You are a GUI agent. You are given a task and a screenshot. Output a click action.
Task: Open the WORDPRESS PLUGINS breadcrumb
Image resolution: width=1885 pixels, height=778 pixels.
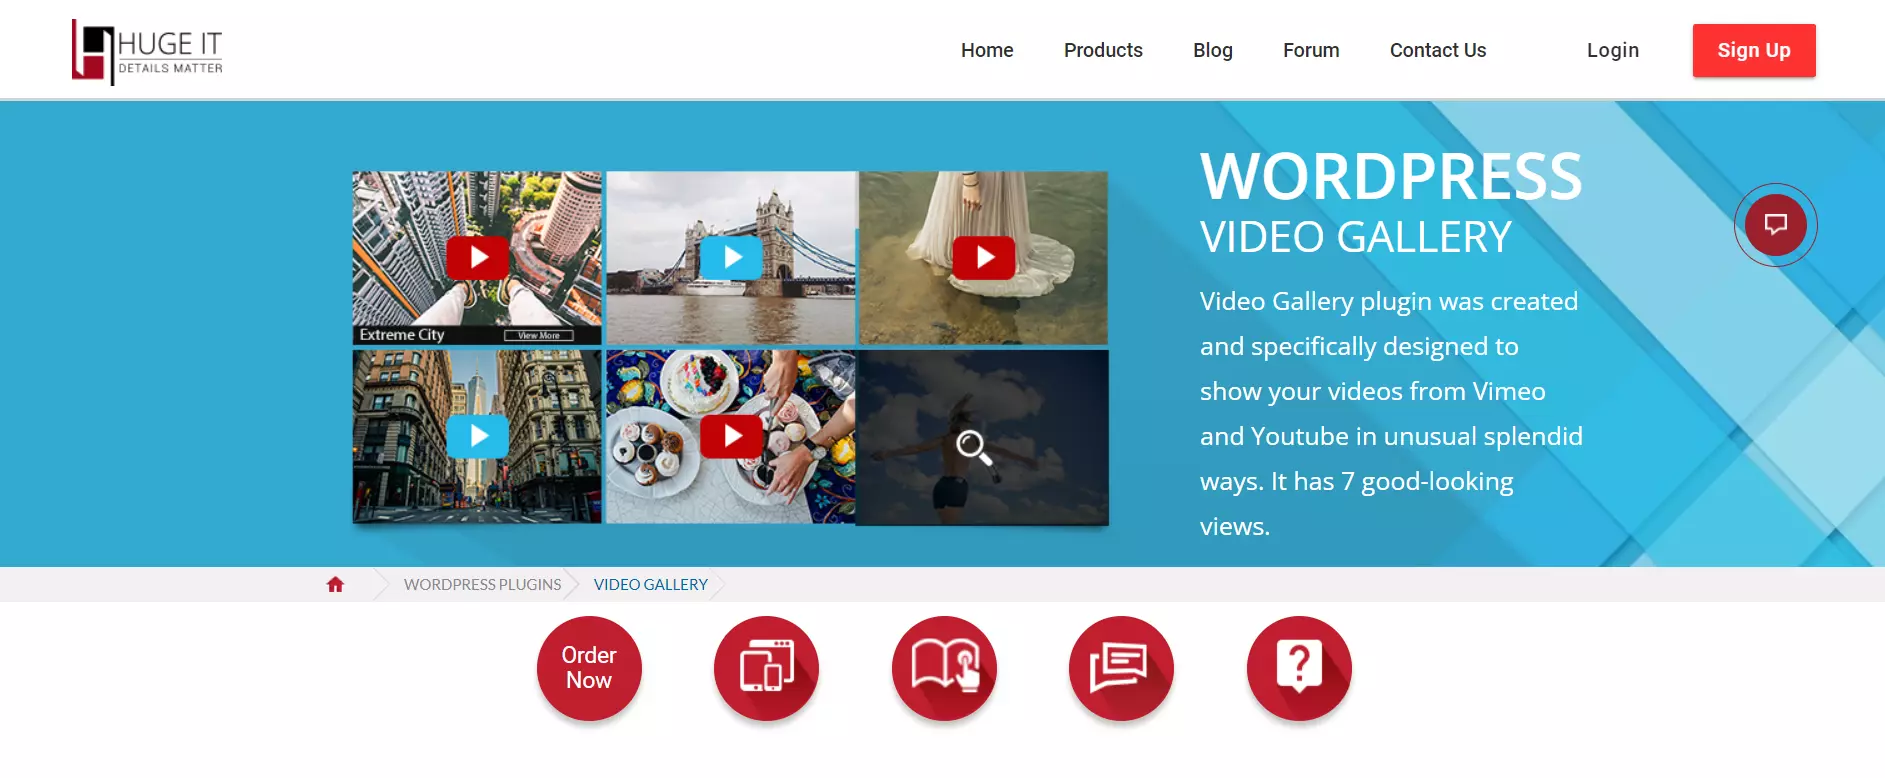point(483,584)
